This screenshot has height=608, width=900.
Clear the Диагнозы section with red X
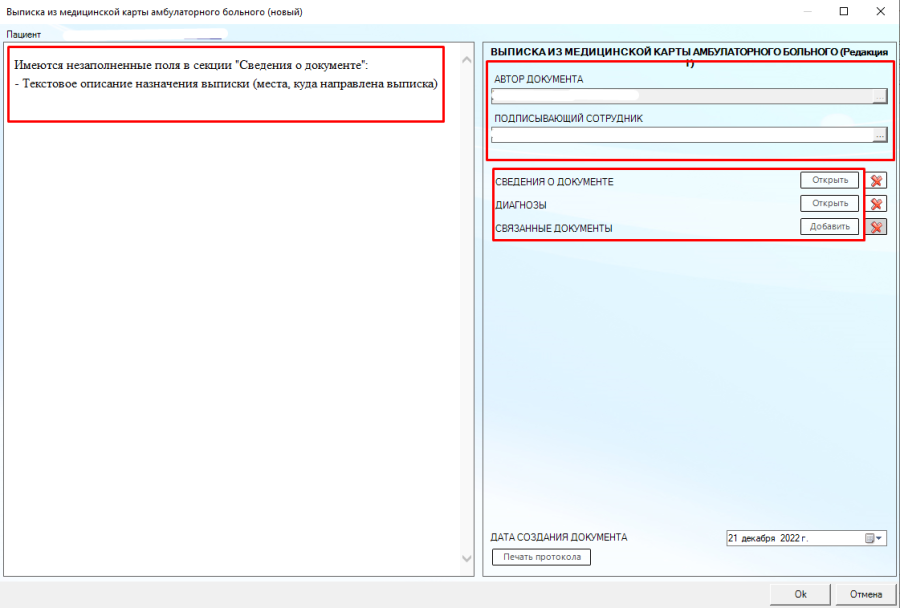tap(876, 203)
